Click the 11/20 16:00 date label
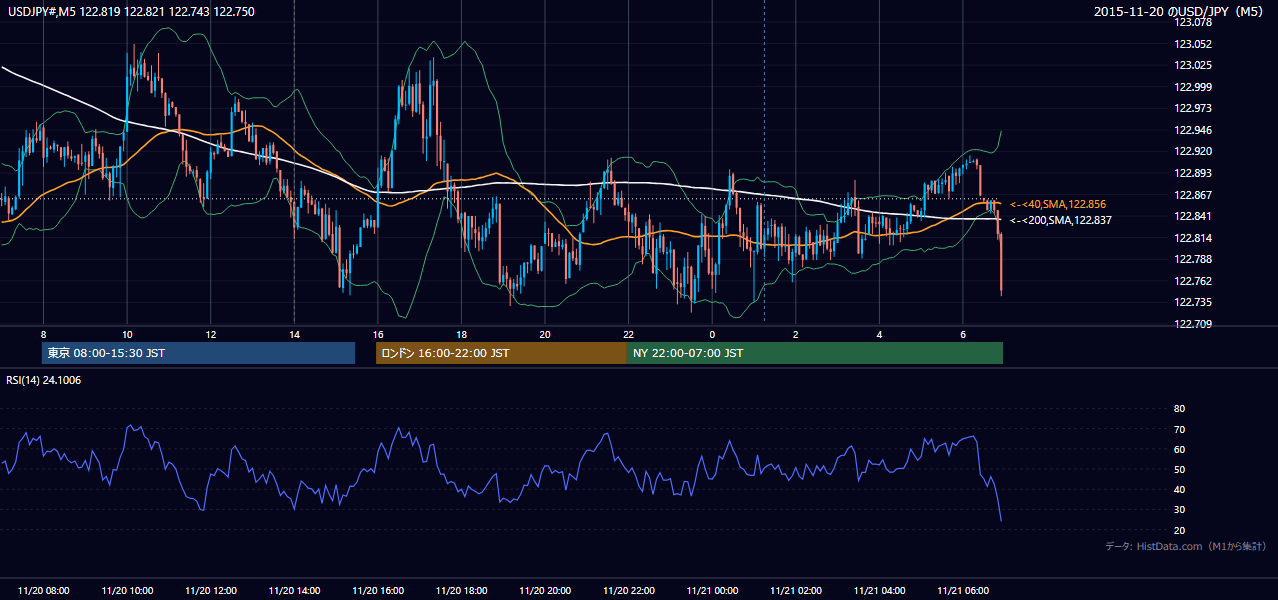 point(378,591)
